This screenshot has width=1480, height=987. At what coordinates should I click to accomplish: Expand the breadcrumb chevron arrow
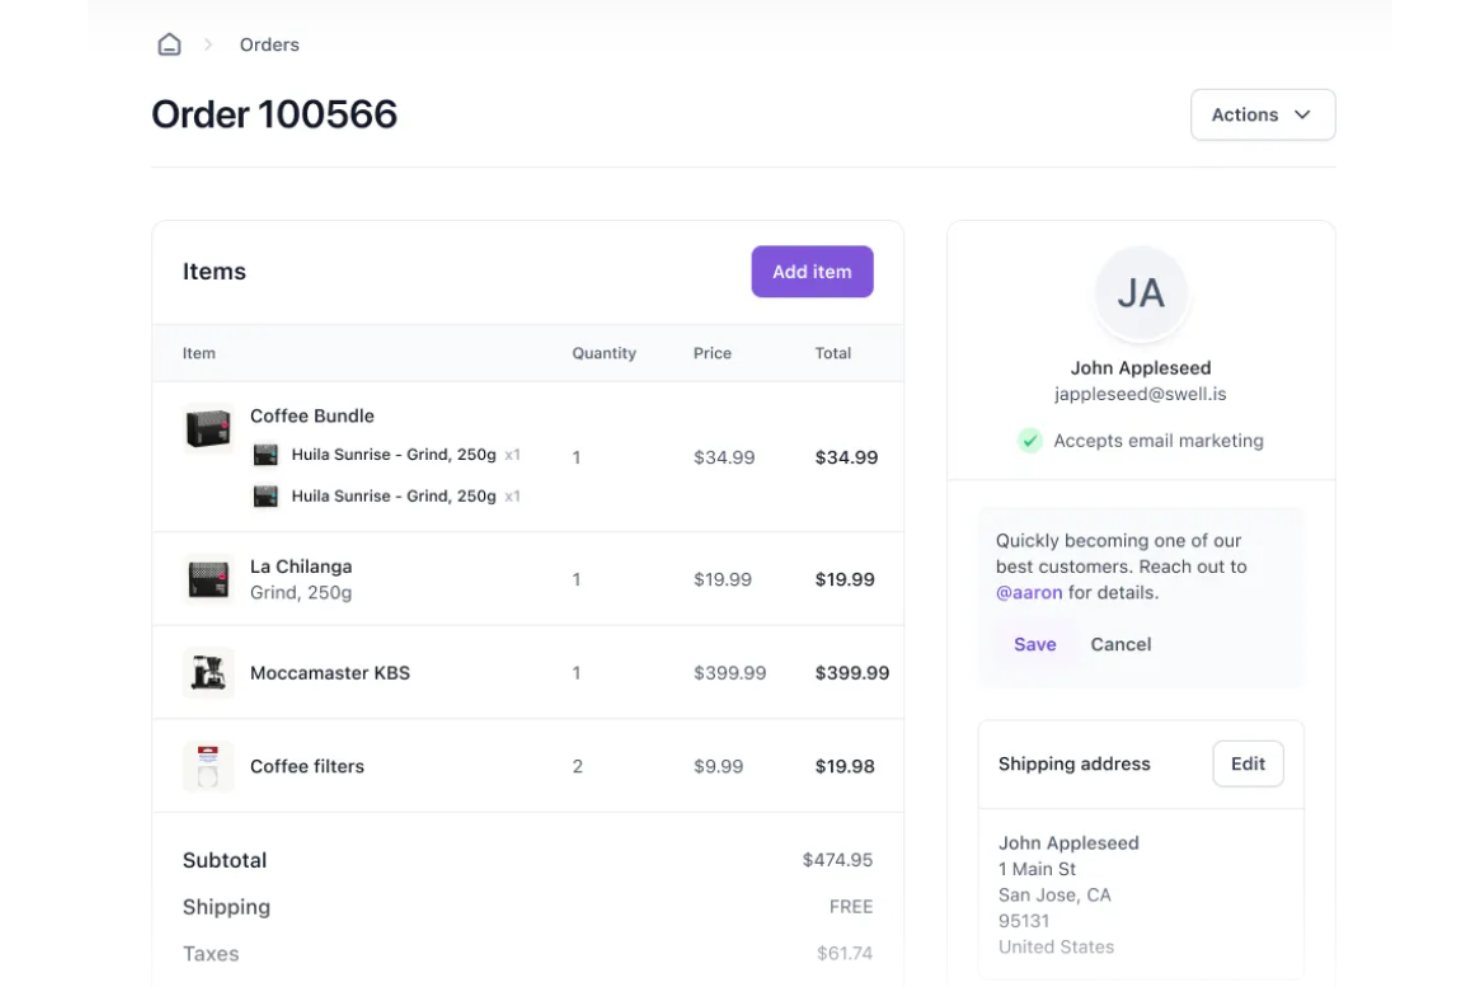207,44
